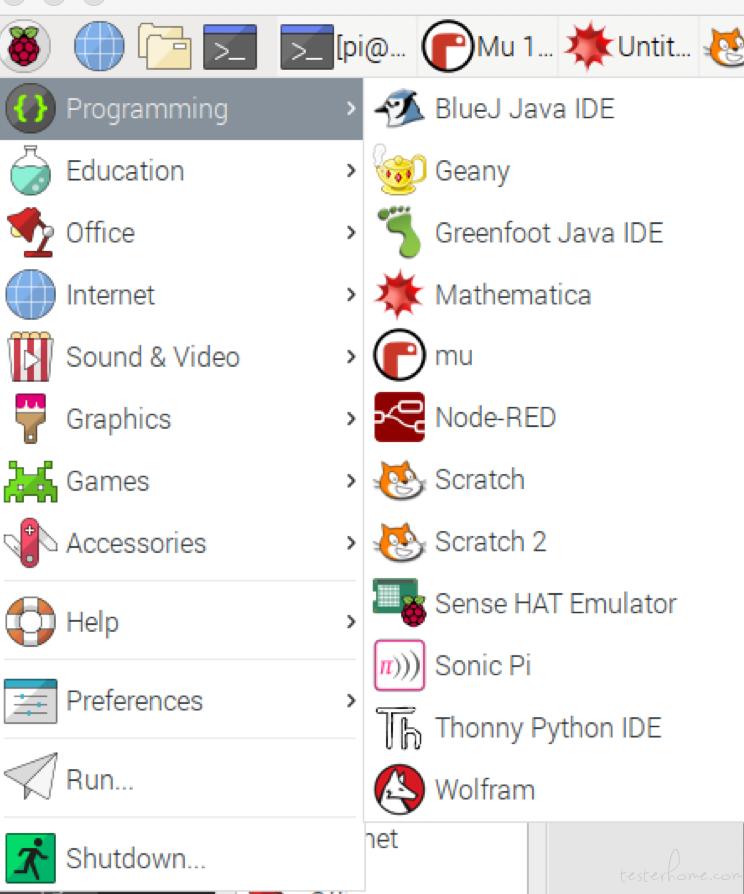Switch to the Mu taskbar window

487,46
